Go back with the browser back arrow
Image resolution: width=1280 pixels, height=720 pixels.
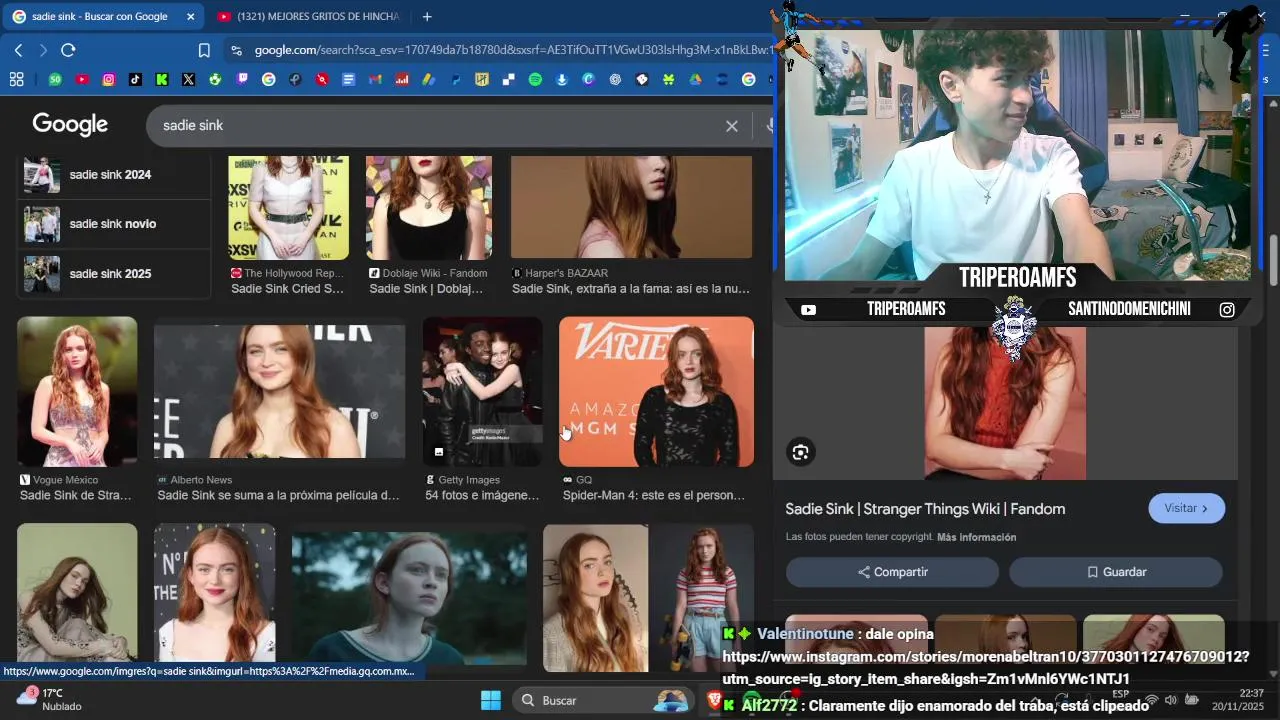coord(18,50)
